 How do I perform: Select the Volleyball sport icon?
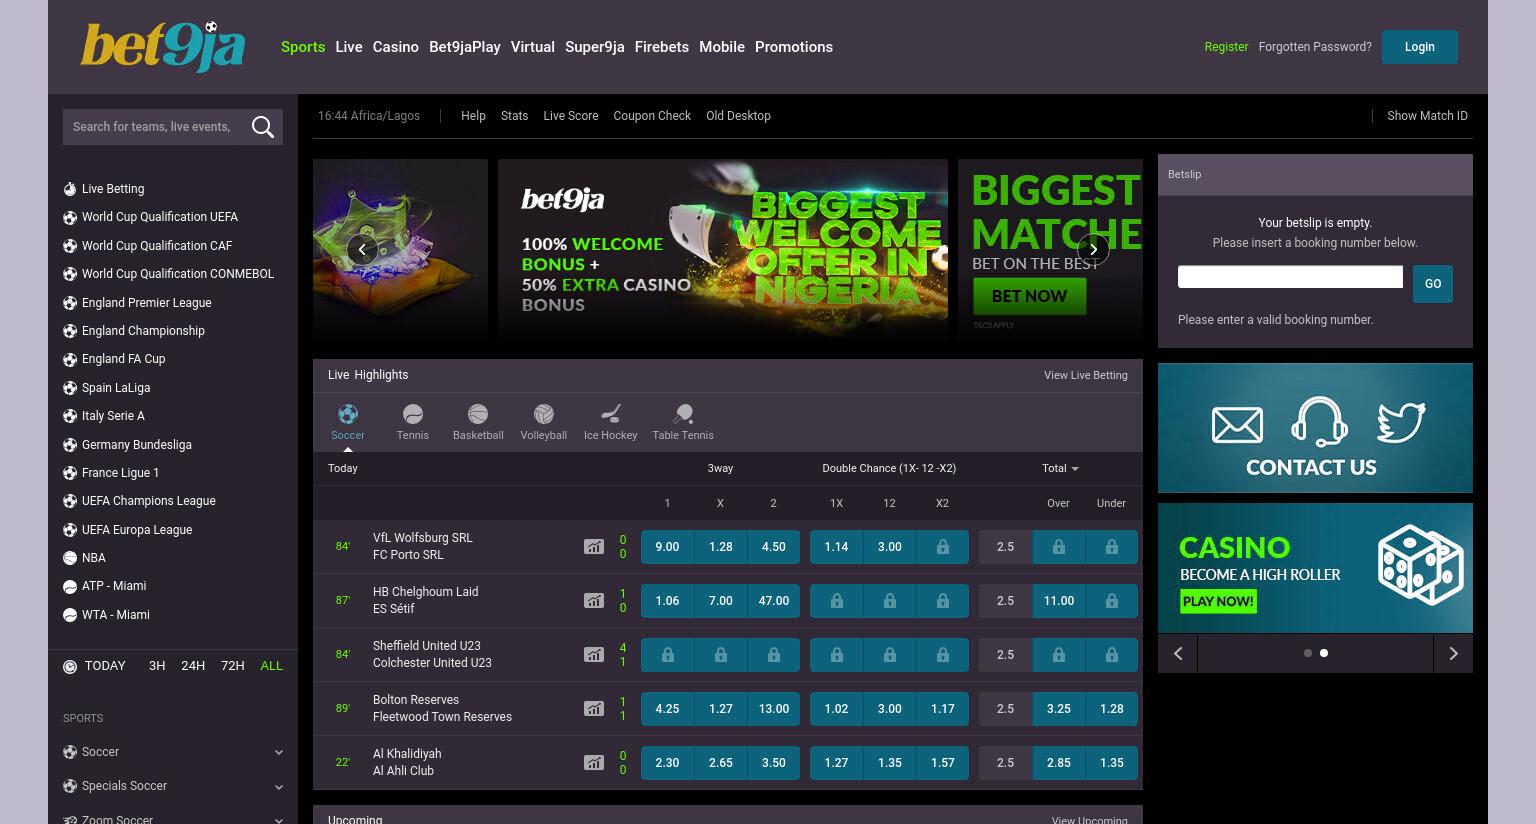coord(544,414)
